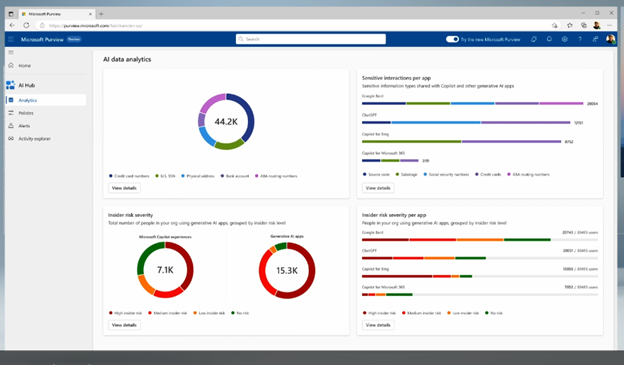Open the settings gear icon
Screen dimensions: 624x365
point(564,39)
